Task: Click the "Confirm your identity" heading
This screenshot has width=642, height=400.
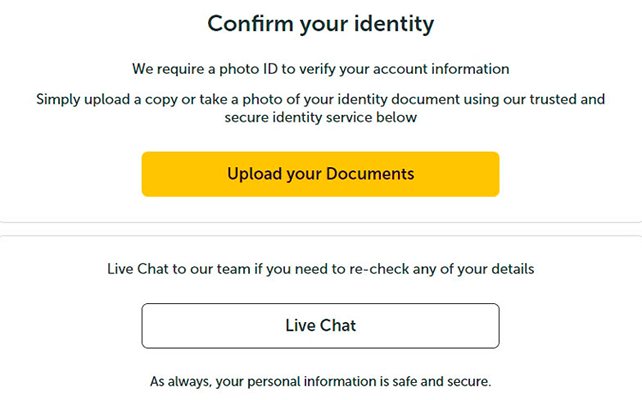Action: pos(320,23)
